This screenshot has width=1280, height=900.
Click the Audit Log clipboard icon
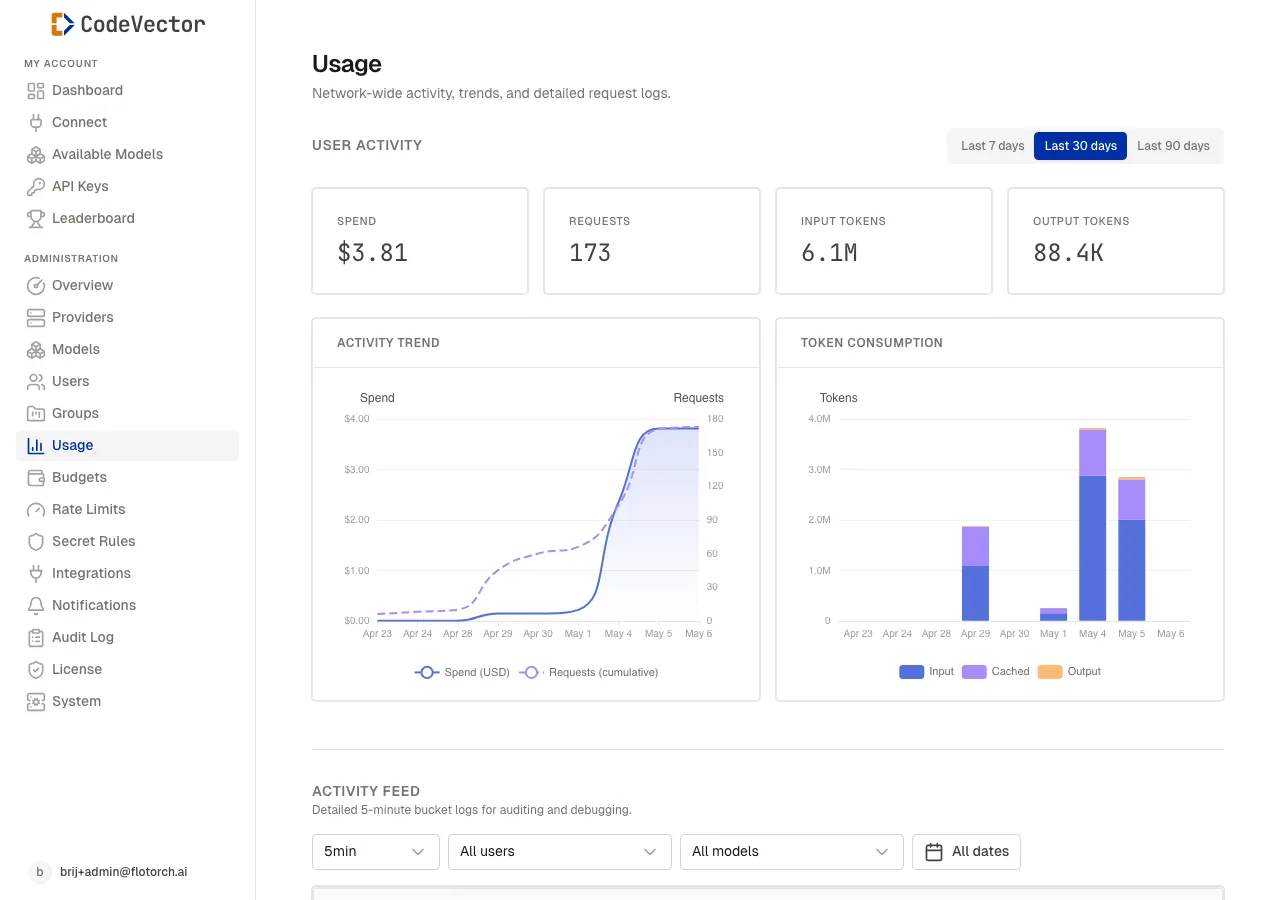[x=36, y=637]
